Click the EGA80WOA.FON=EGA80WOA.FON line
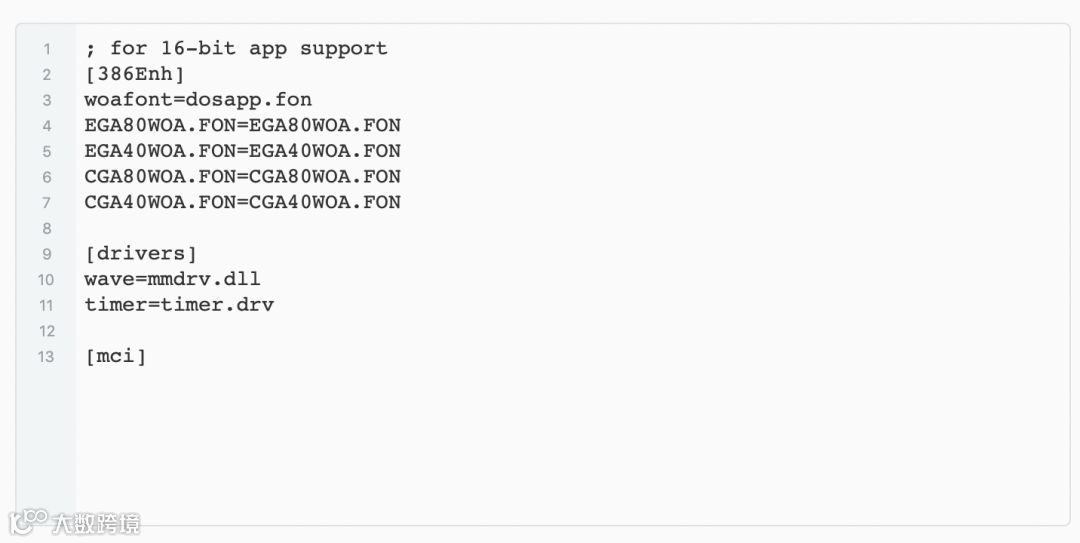Image resolution: width=1080 pixels, height=543 pixels. (242, 126)
